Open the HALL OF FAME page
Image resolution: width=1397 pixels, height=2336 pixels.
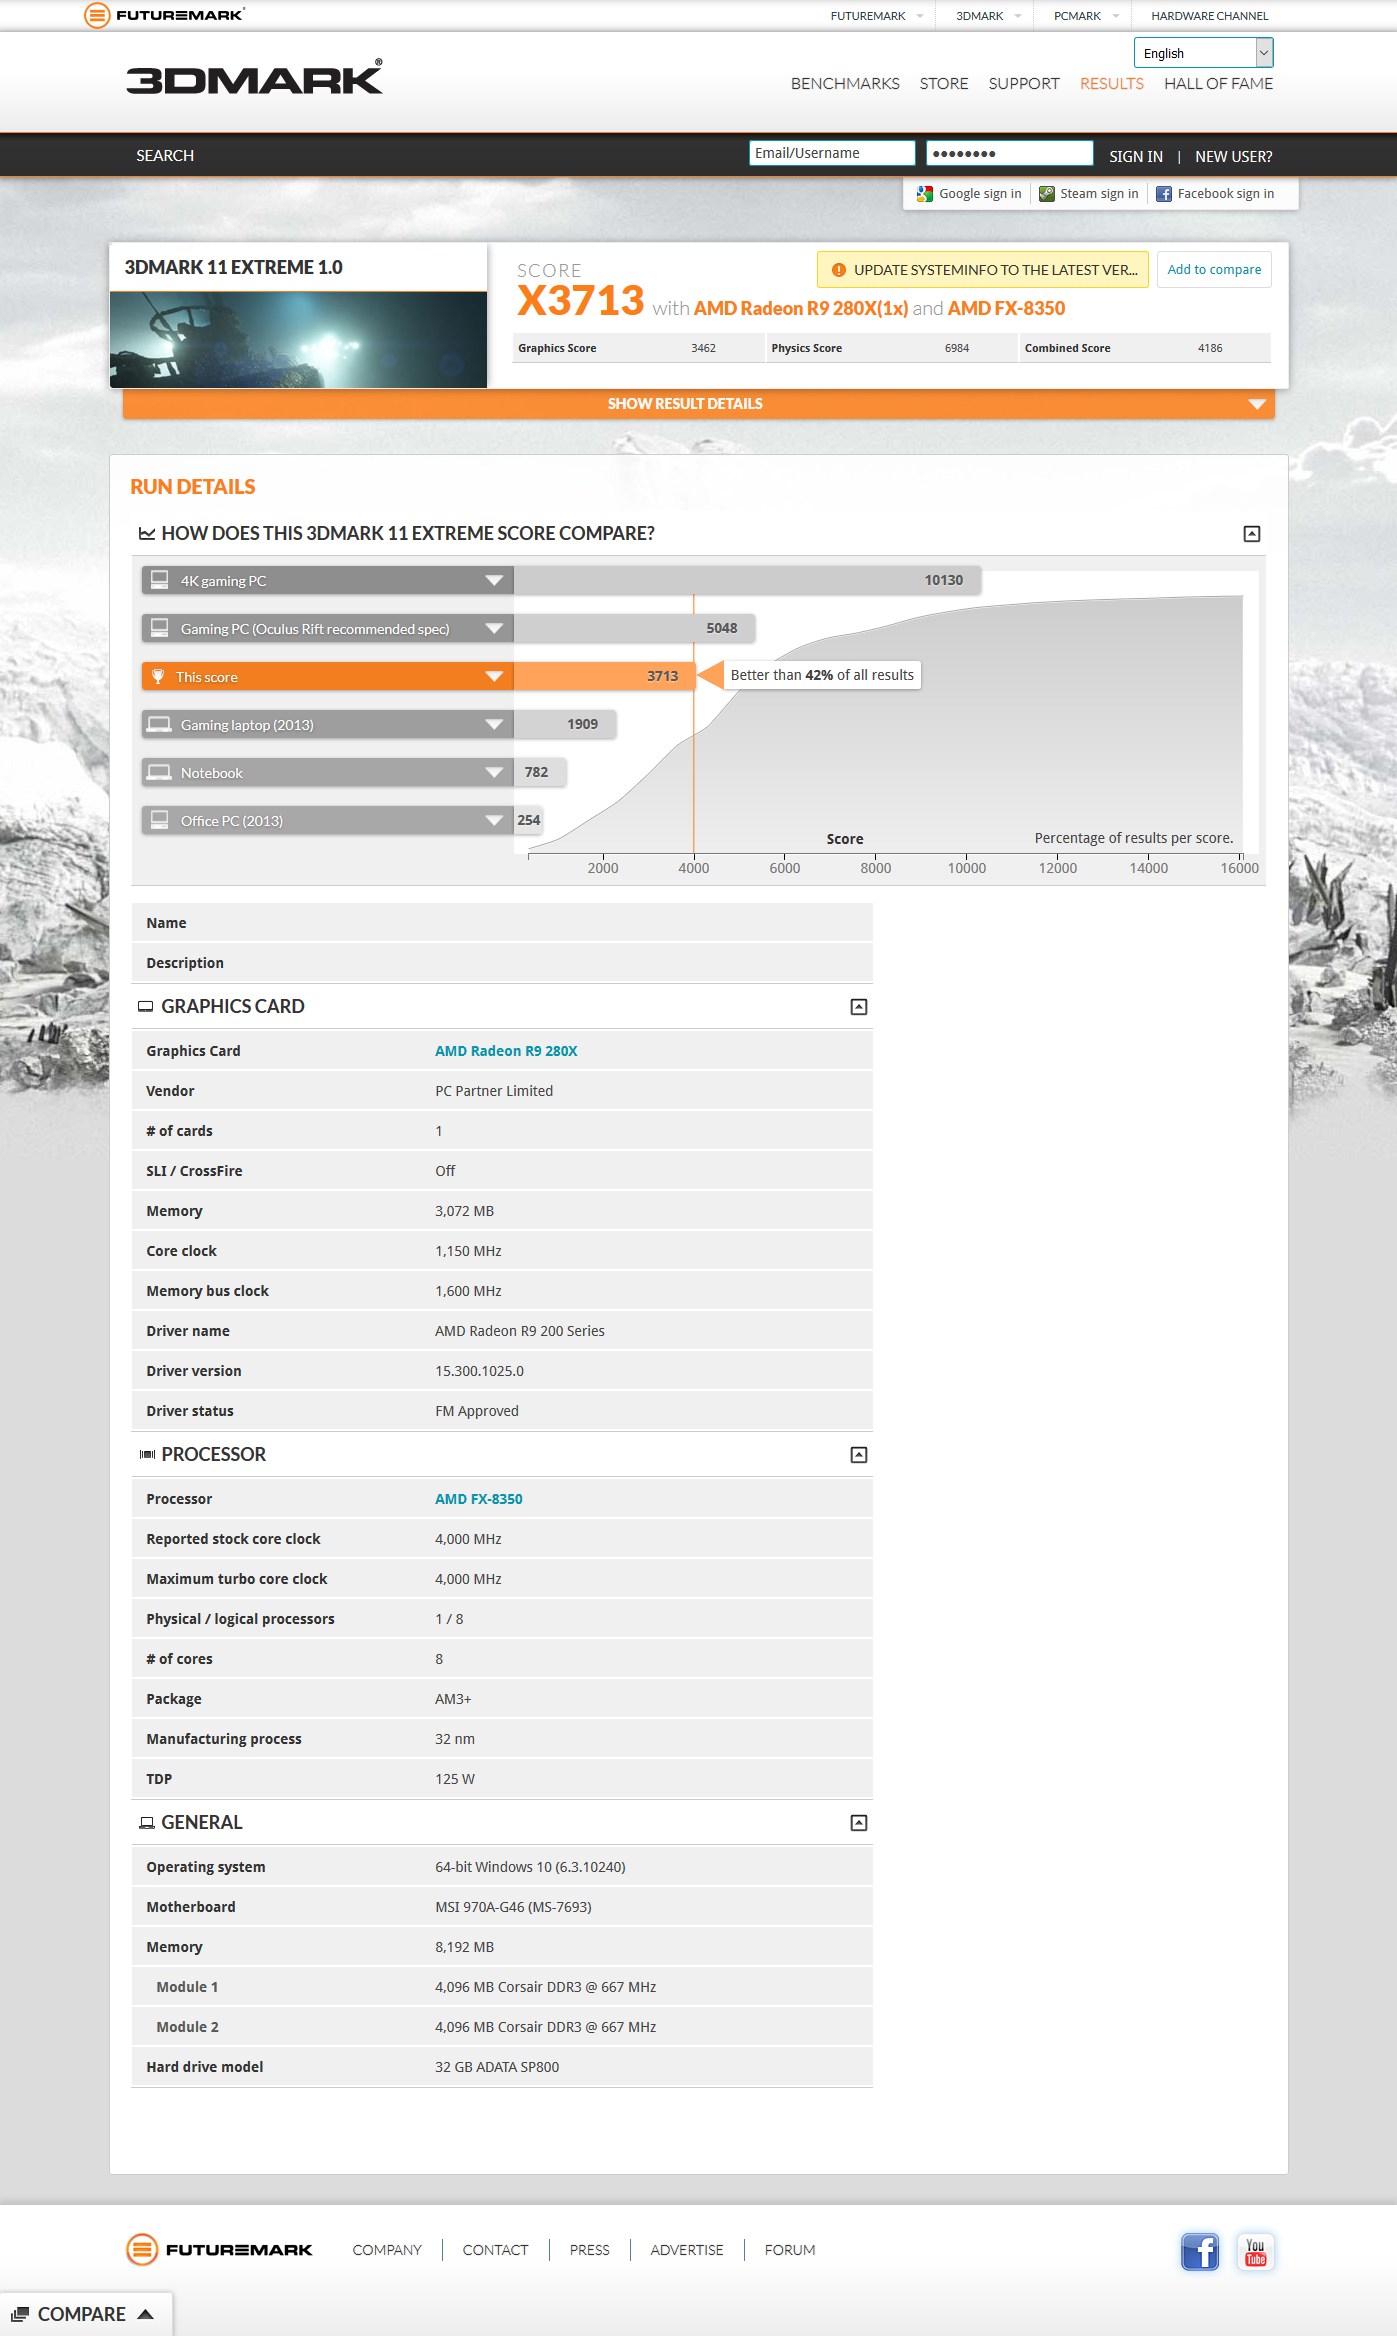[x=1218, y=84]
